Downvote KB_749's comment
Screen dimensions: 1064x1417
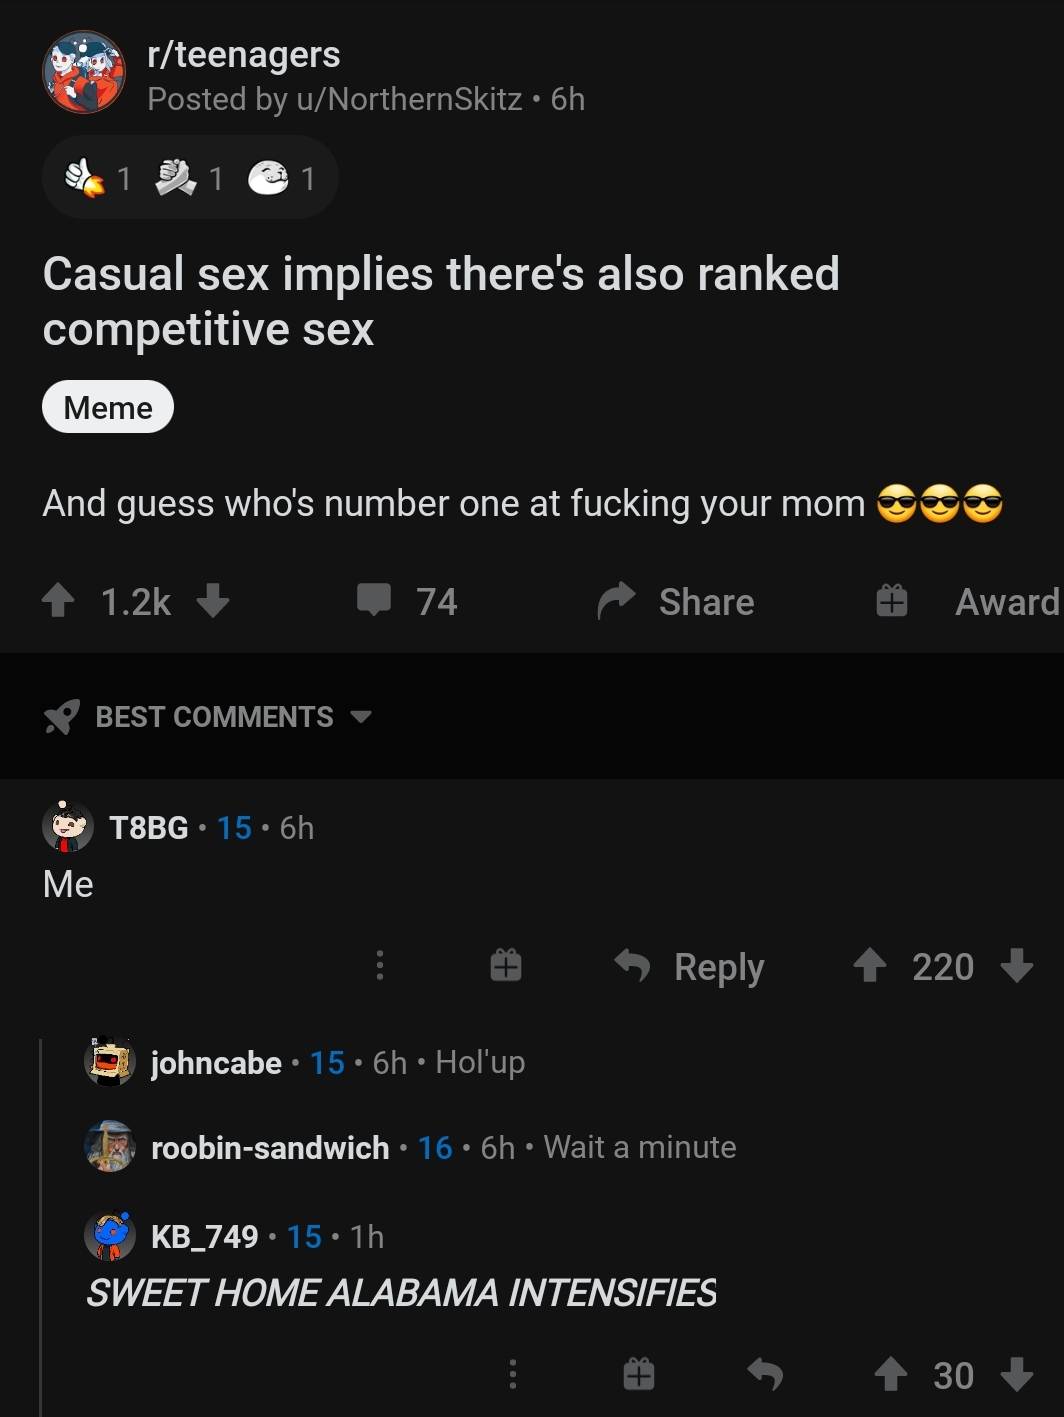pos(1017,1374)
